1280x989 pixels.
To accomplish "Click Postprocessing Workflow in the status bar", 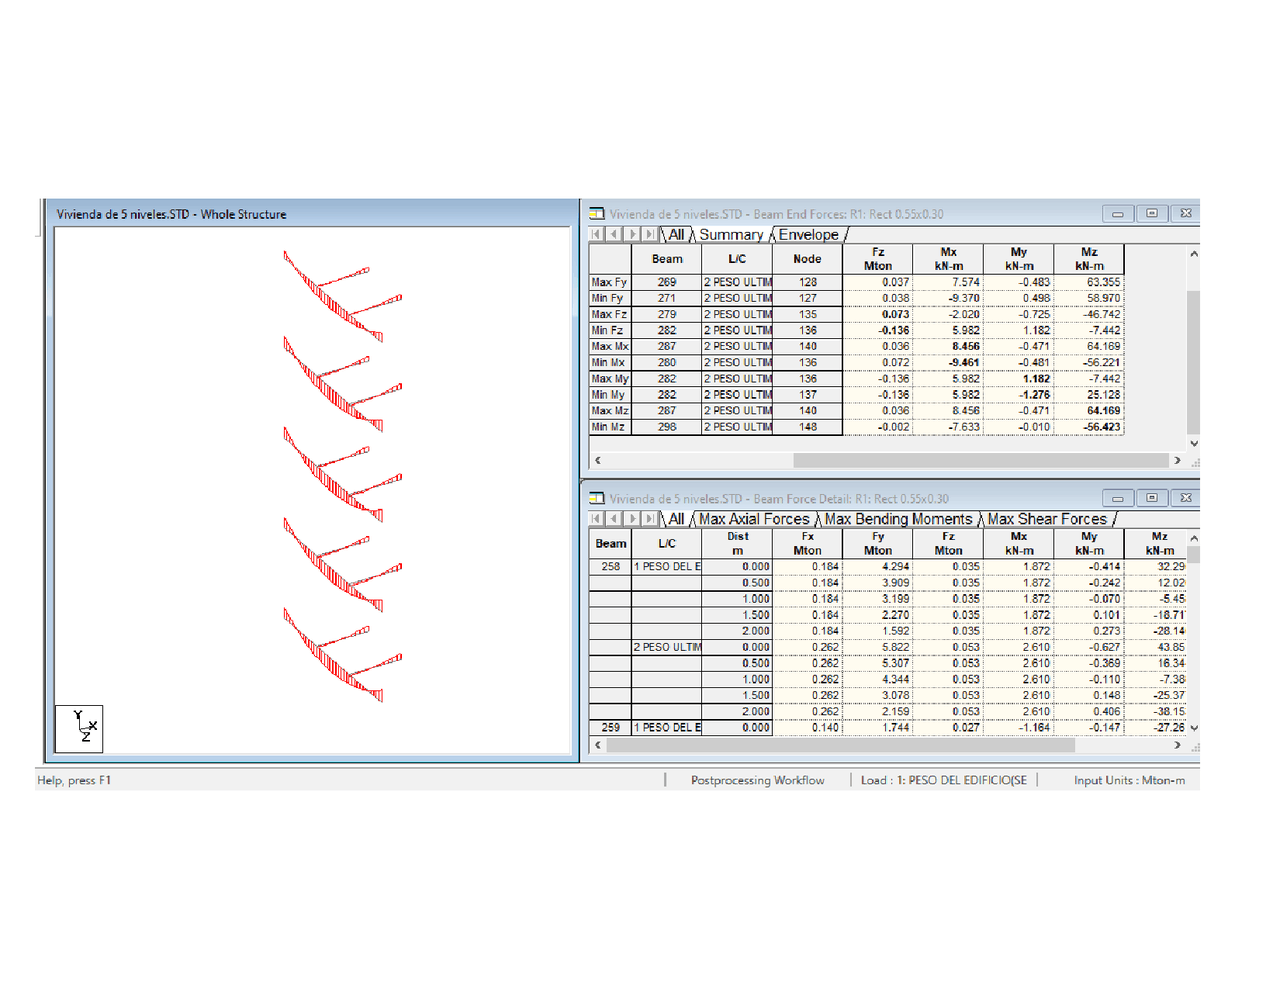I will (757, 780).
